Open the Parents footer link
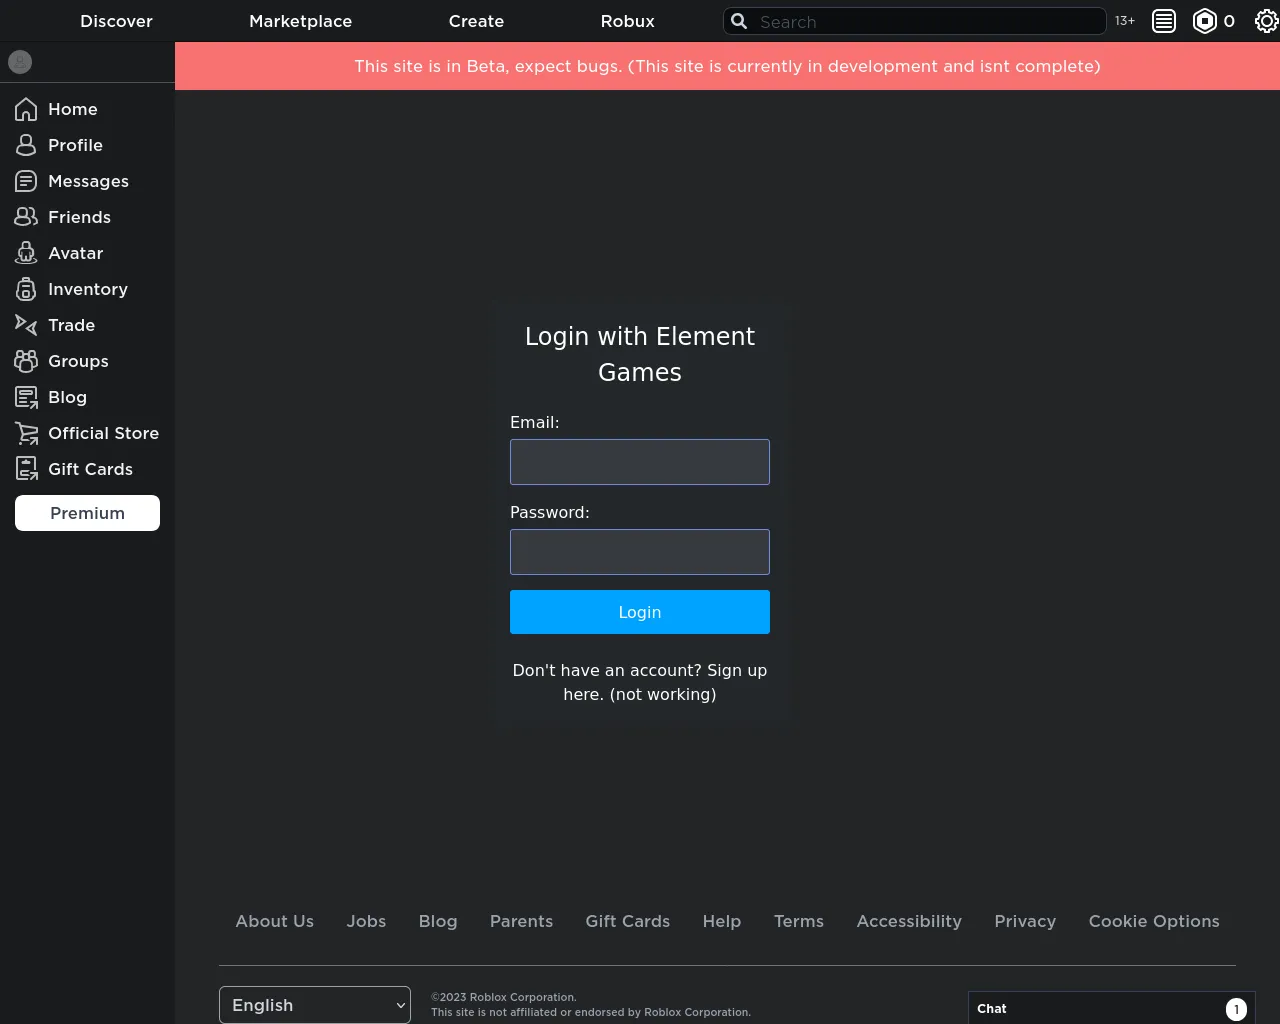The image size is (1280, 1024). tap(521, 921)
